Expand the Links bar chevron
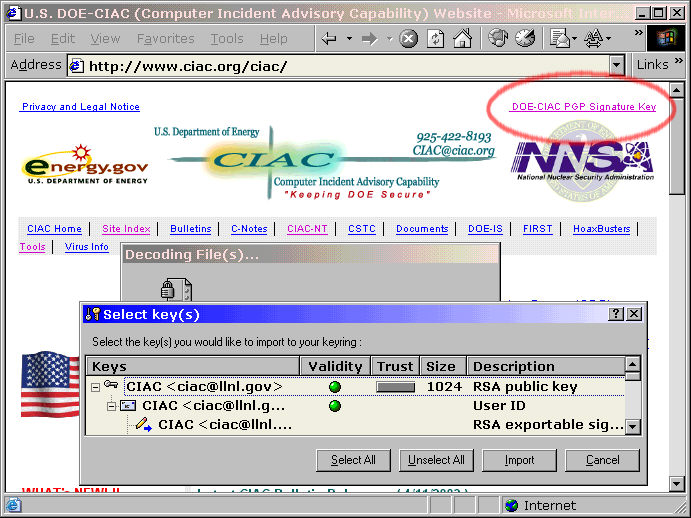Image resolution: width=691 pixels, height=518 pixels. click(x=679, y=61)
